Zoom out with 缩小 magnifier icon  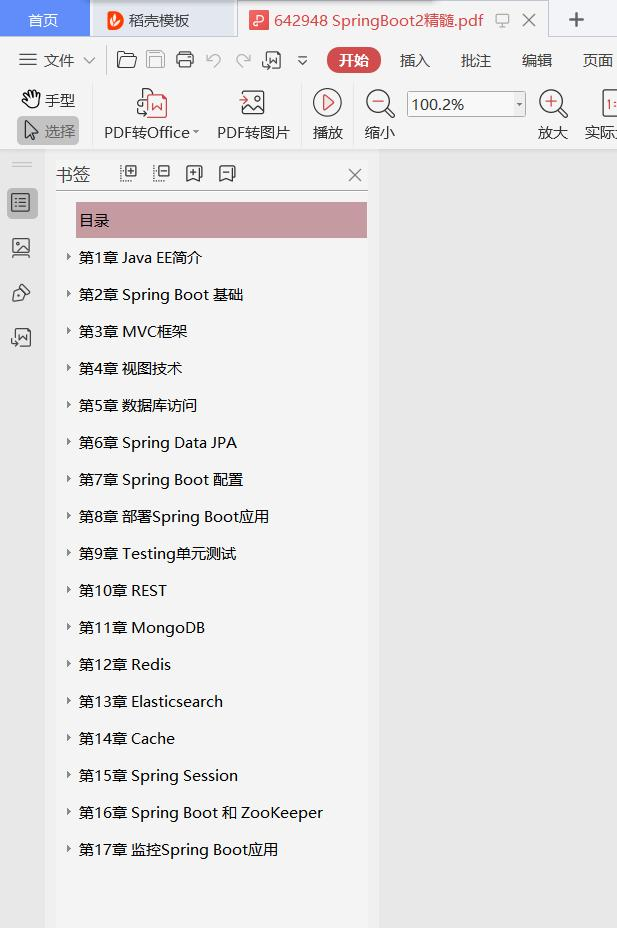tap(380, 114)
